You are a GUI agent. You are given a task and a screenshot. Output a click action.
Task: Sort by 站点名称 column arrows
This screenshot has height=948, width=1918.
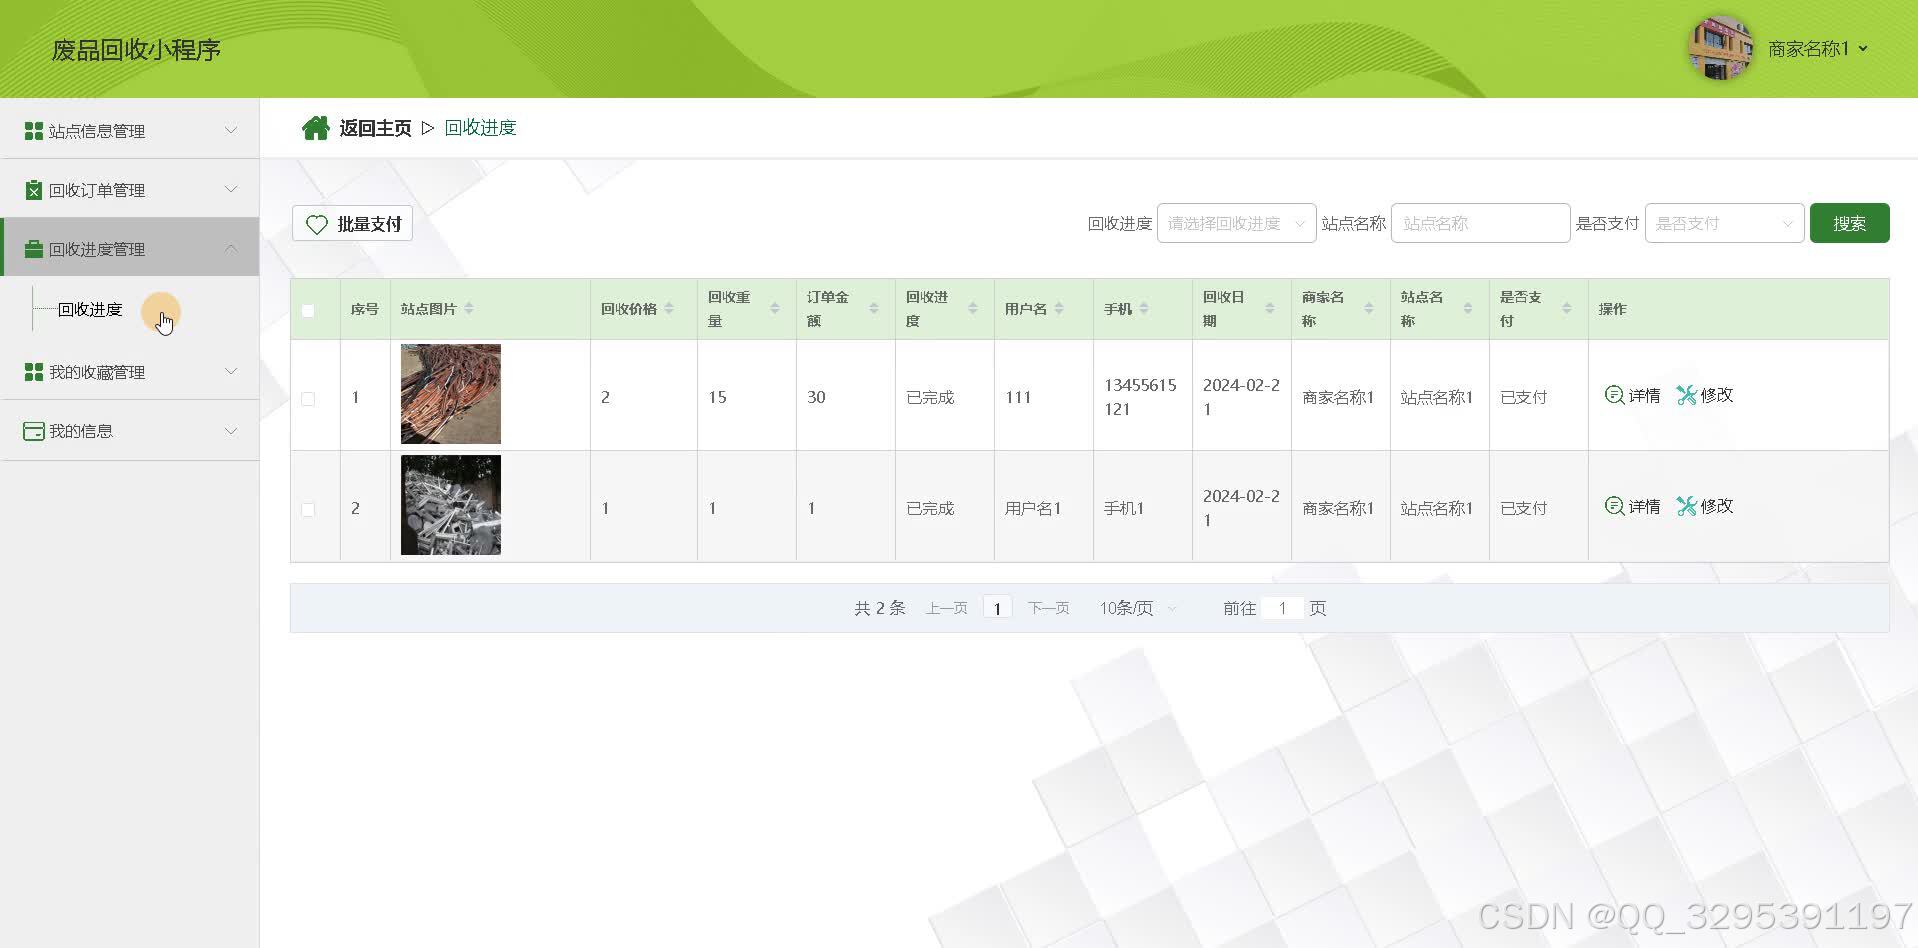pyautogui.click(x=1468, y=309)
